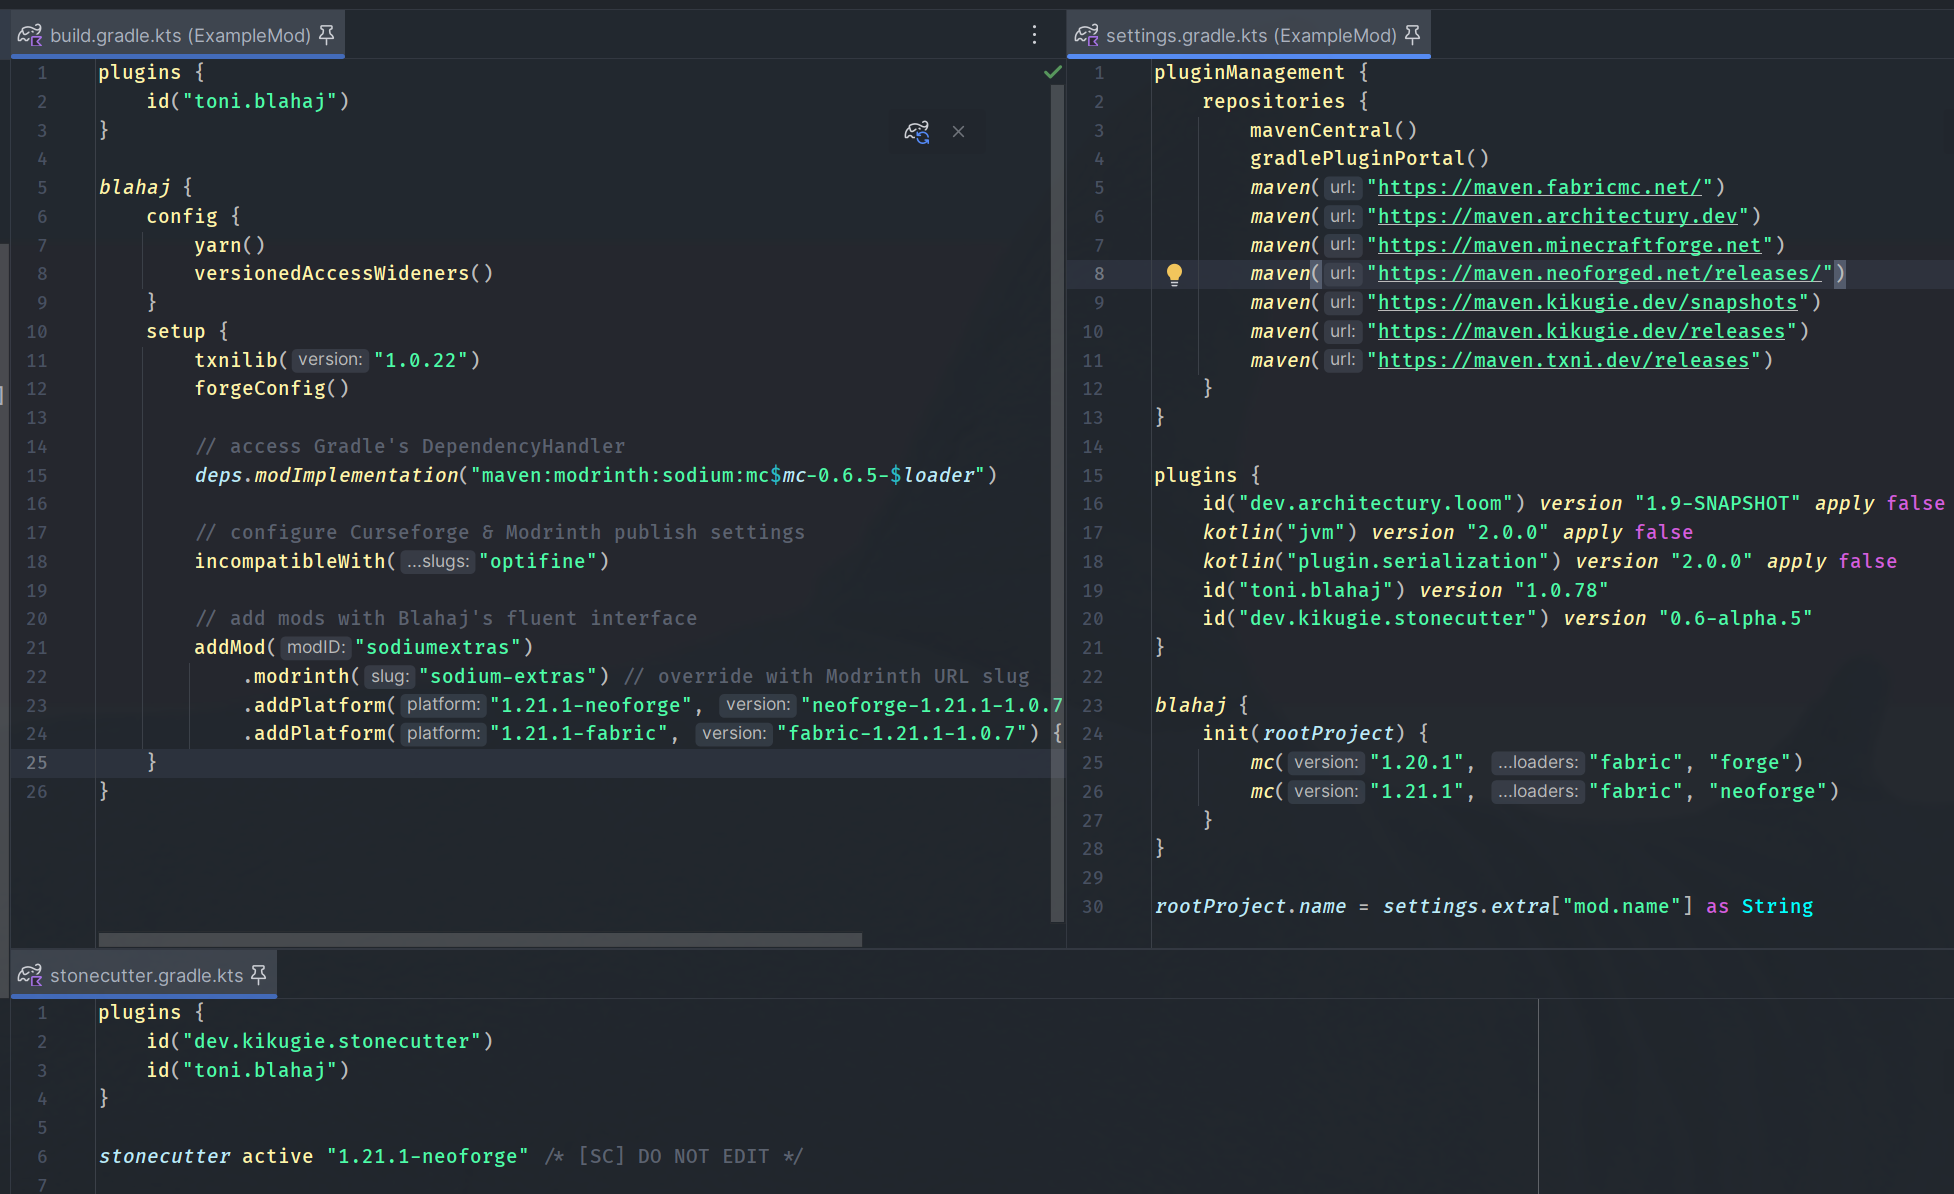Open the maven.kikugie.dev/releases URL link

pyautogui.click(x=1582, y=332)
